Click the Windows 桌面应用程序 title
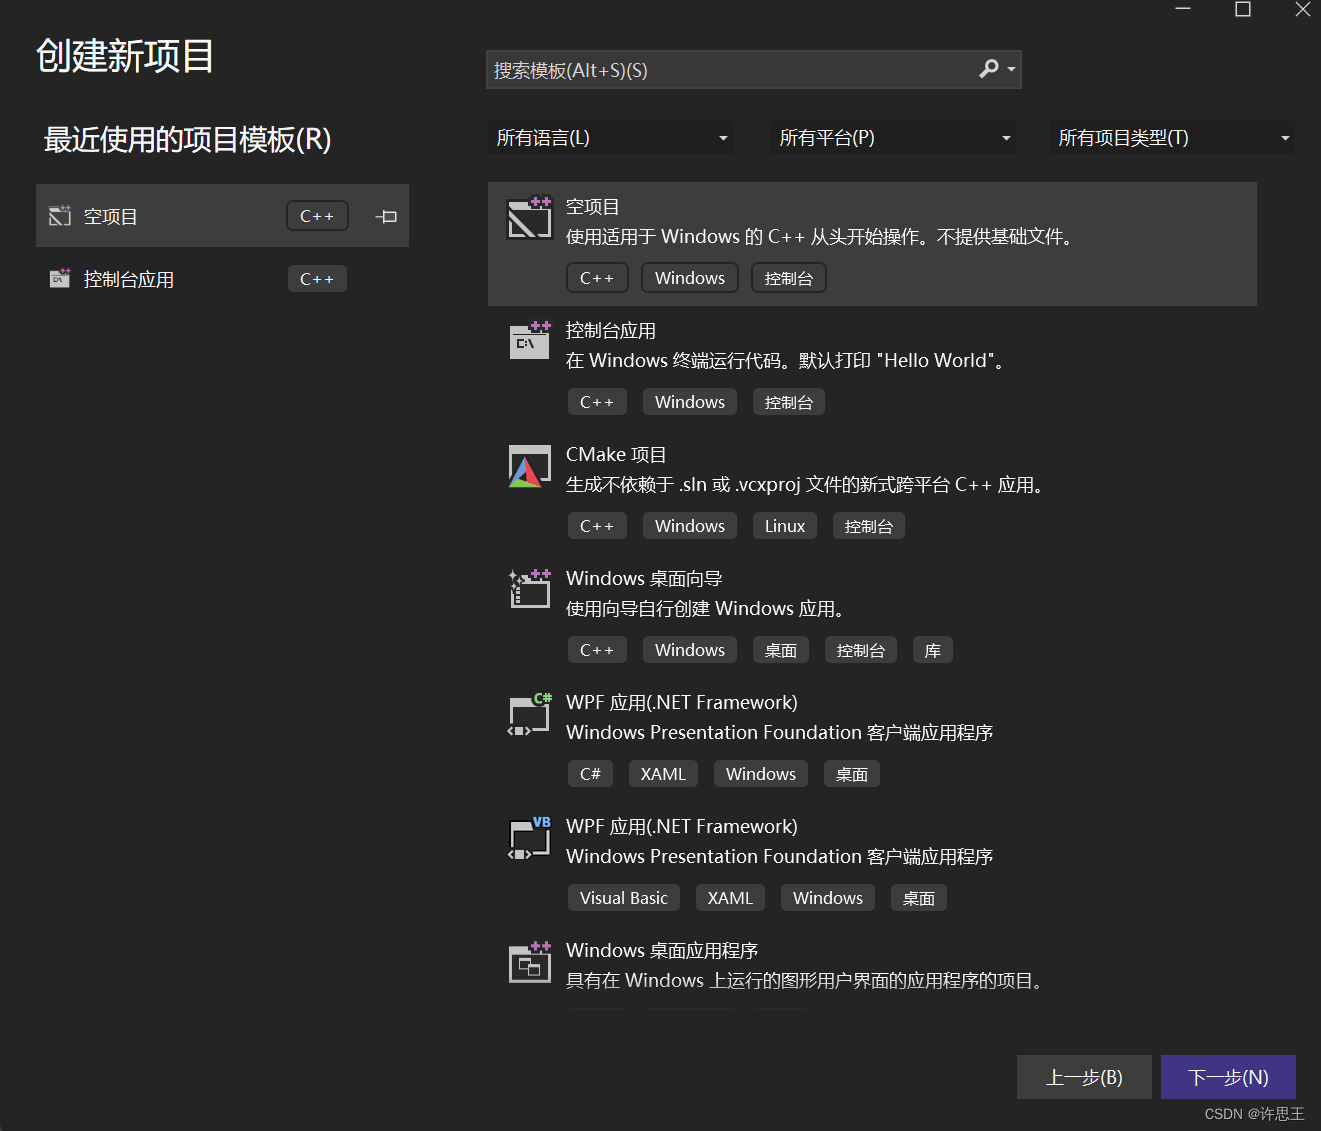1321x1131 pixels. pos(662,951)
